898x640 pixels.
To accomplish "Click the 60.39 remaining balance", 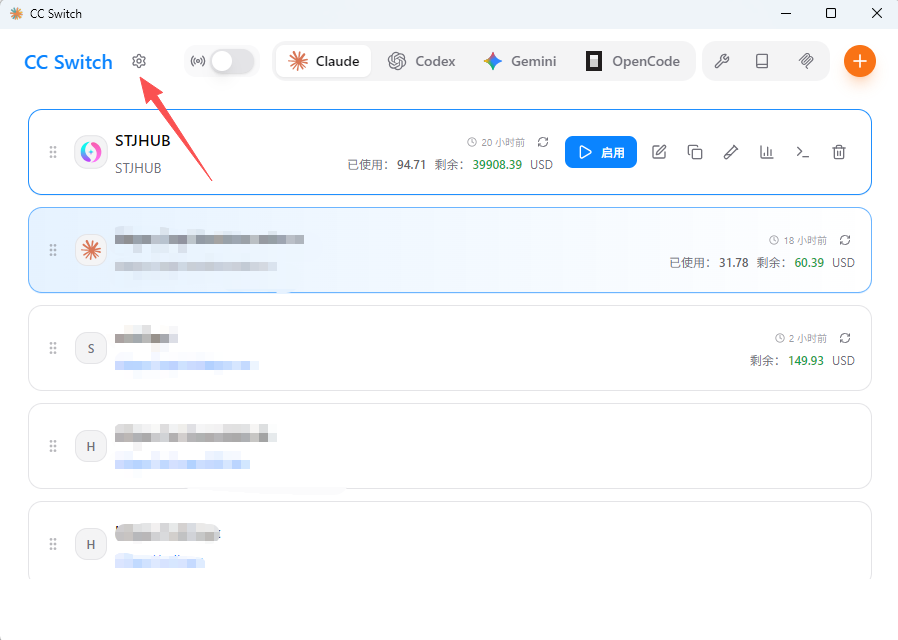I will pos(809,263).
